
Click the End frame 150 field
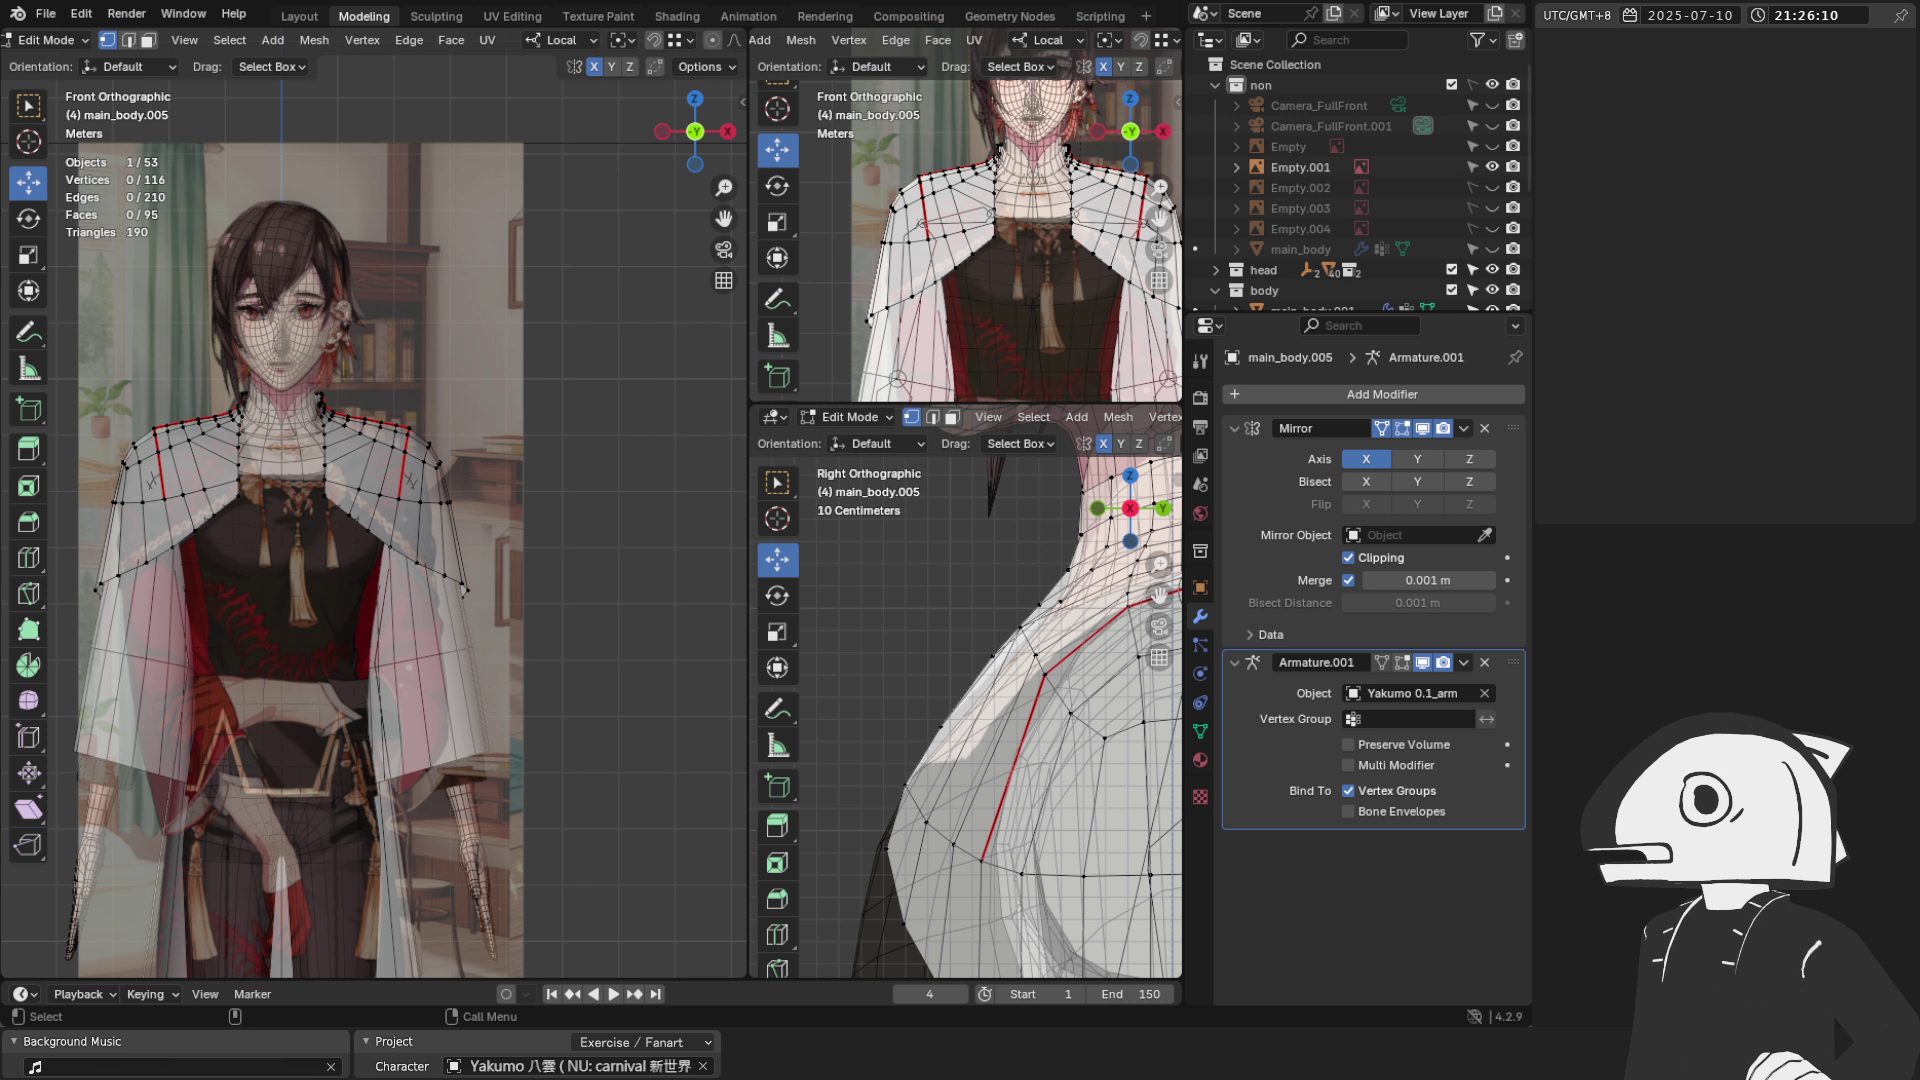pyautogui.click(x=1131, y=994)
